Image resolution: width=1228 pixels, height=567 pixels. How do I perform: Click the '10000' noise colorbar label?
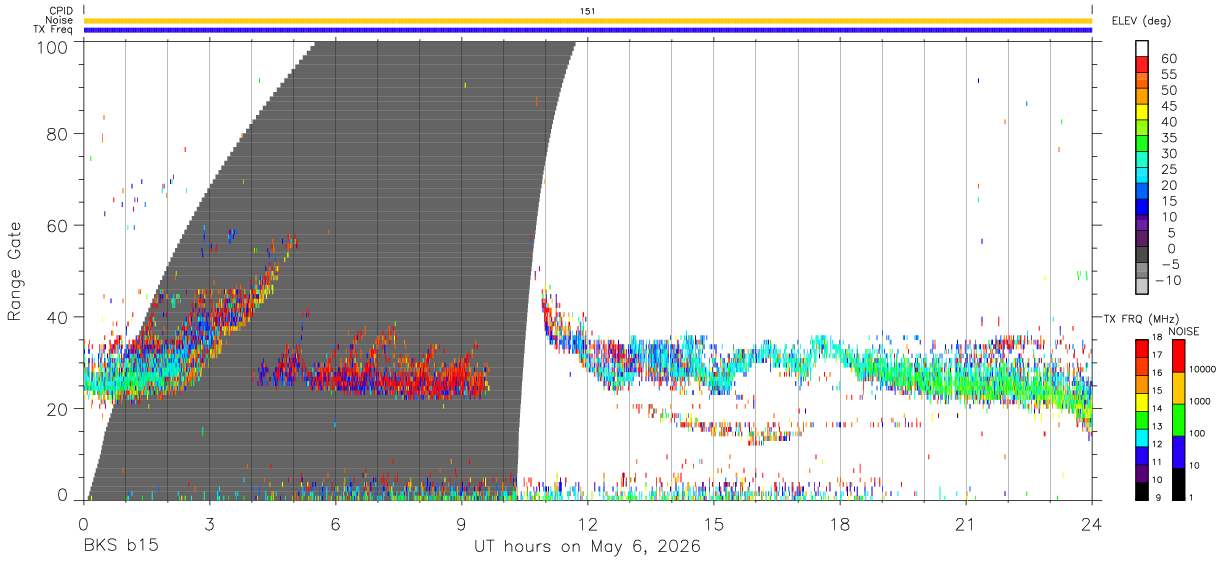pos(1203,369)
